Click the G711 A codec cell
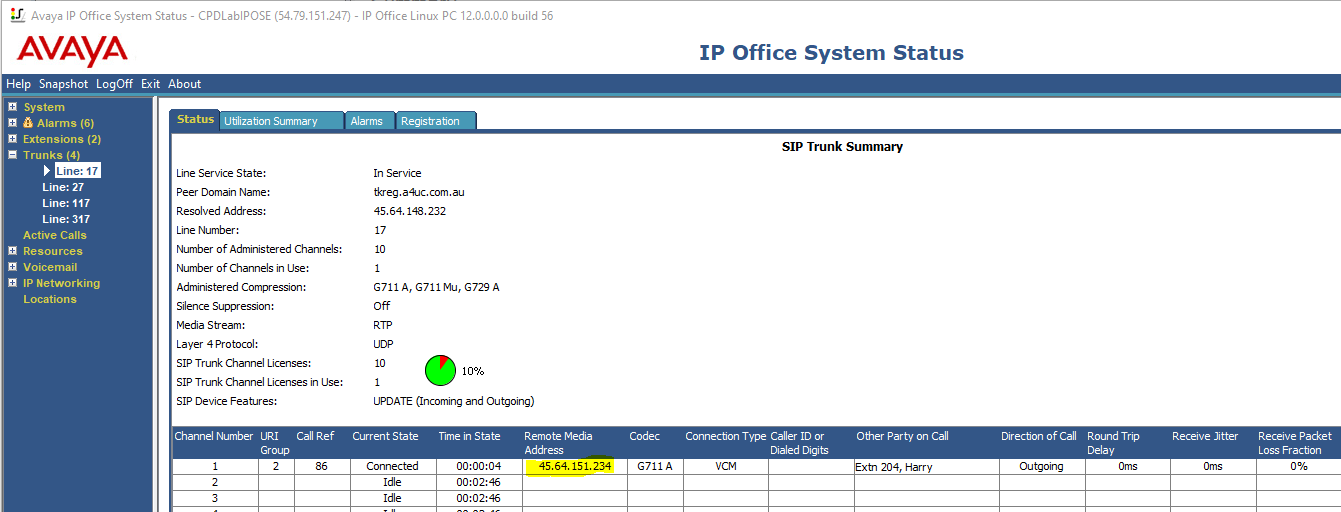 point(655,466)
